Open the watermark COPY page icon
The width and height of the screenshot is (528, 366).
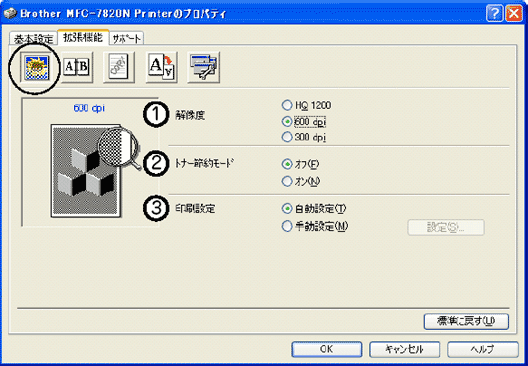(119, 67)
